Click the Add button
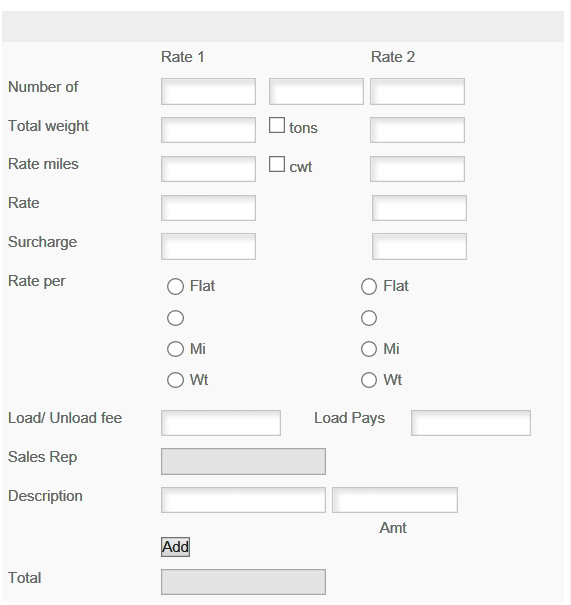 coord(176,547)
